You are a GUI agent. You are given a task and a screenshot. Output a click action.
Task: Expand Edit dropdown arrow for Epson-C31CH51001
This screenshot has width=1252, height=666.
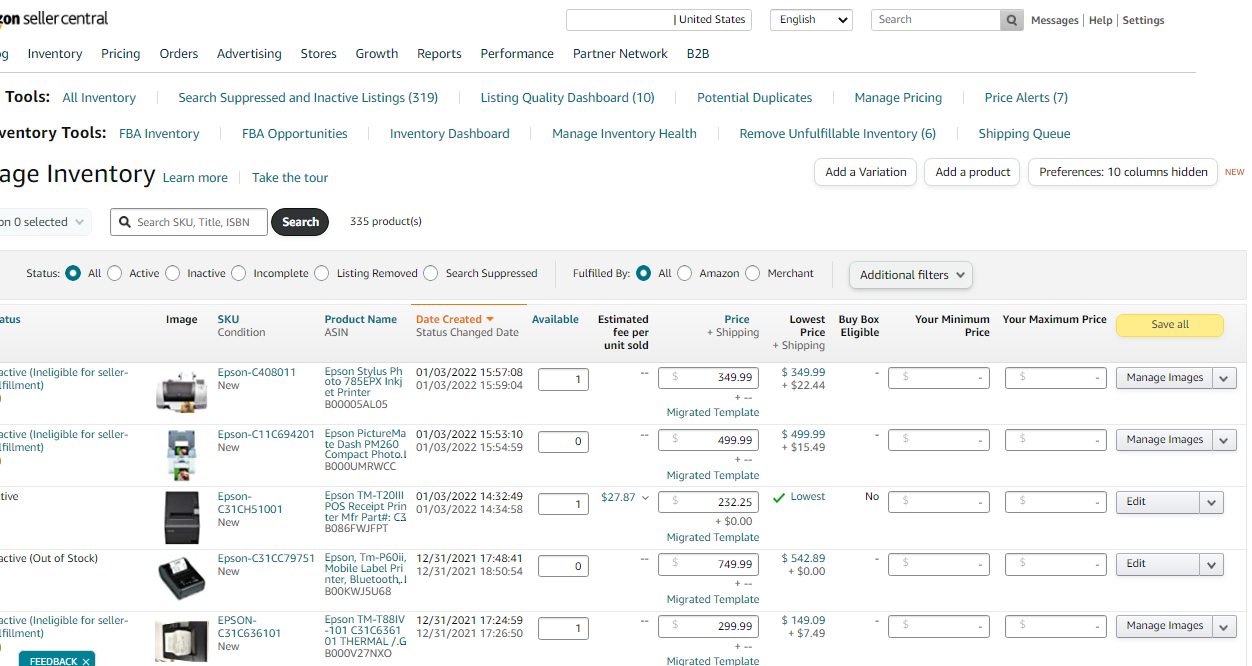1212,502
